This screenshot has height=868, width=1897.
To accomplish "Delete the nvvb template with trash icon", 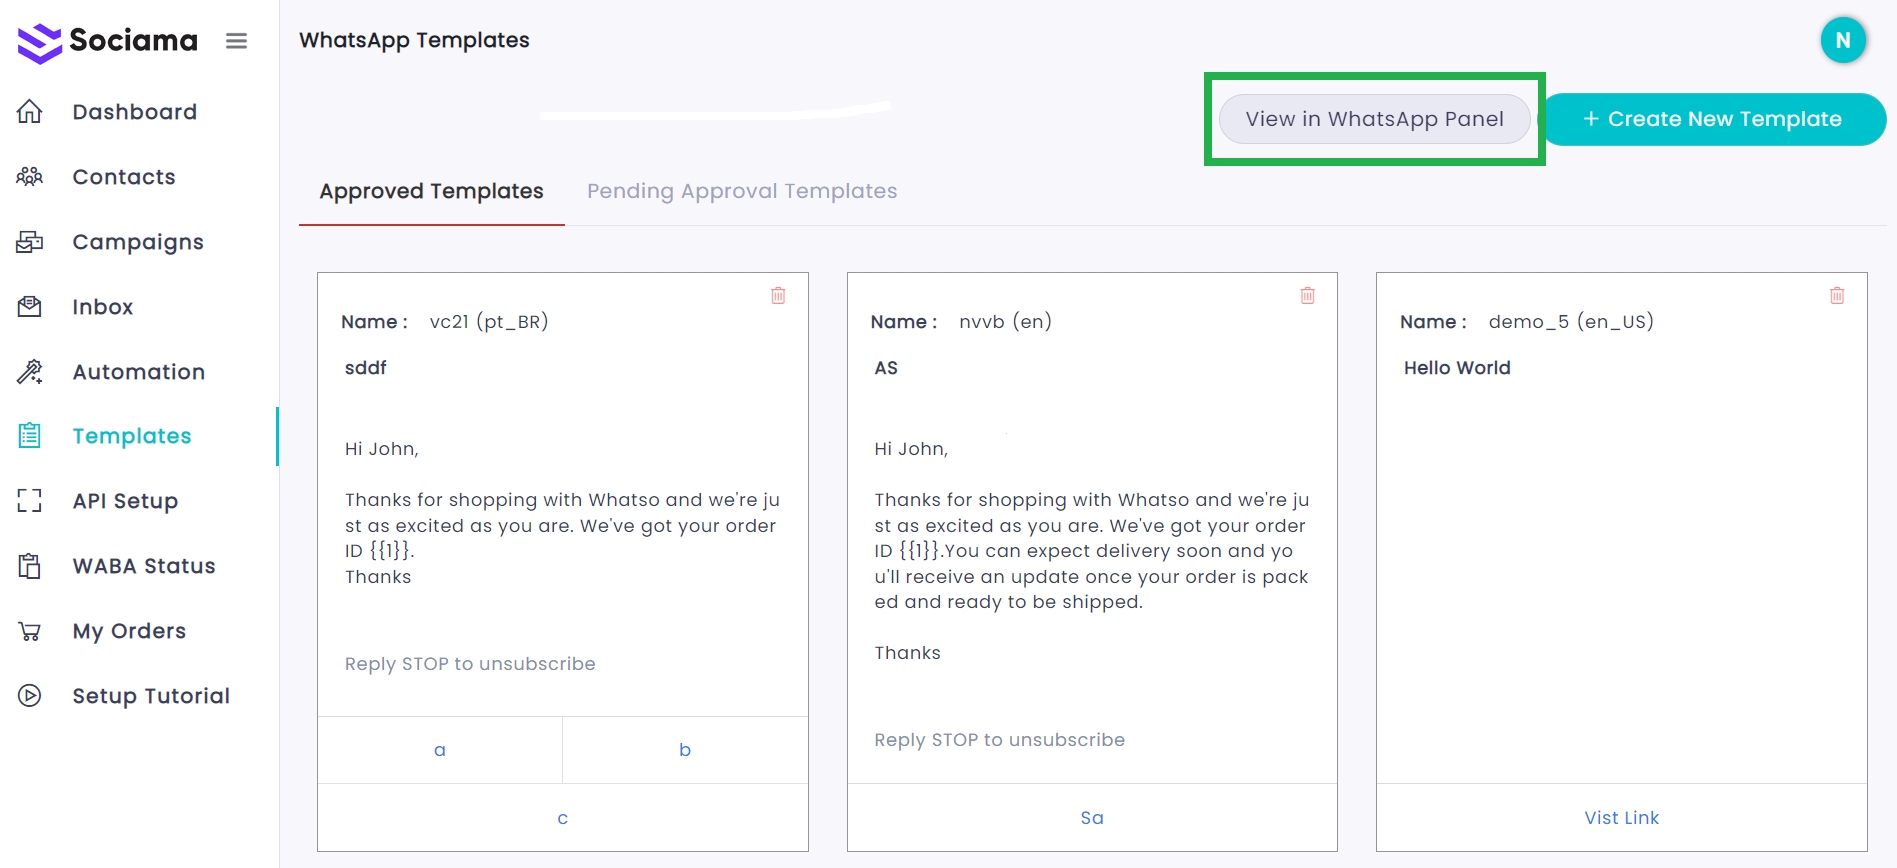I will (1307, 296).
